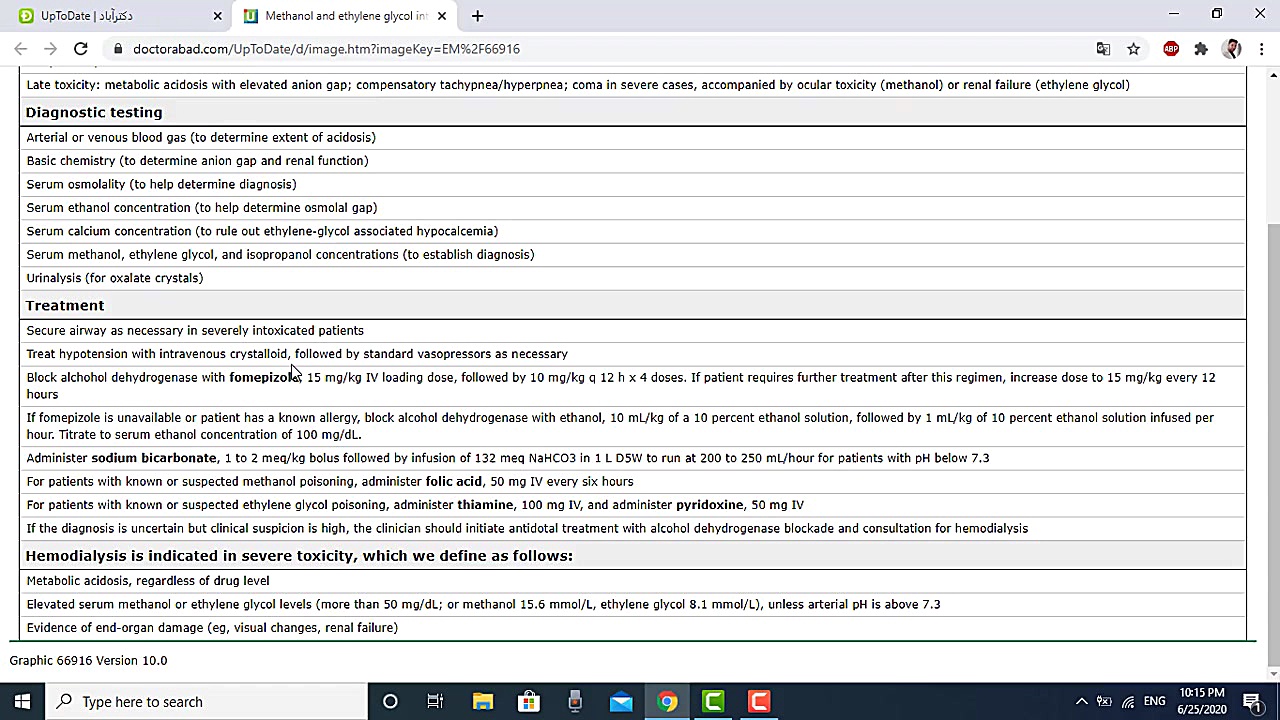This screenshot has height=720, width=1280.
Task: Go back to previous page
Action: click(x=21, y=49)
